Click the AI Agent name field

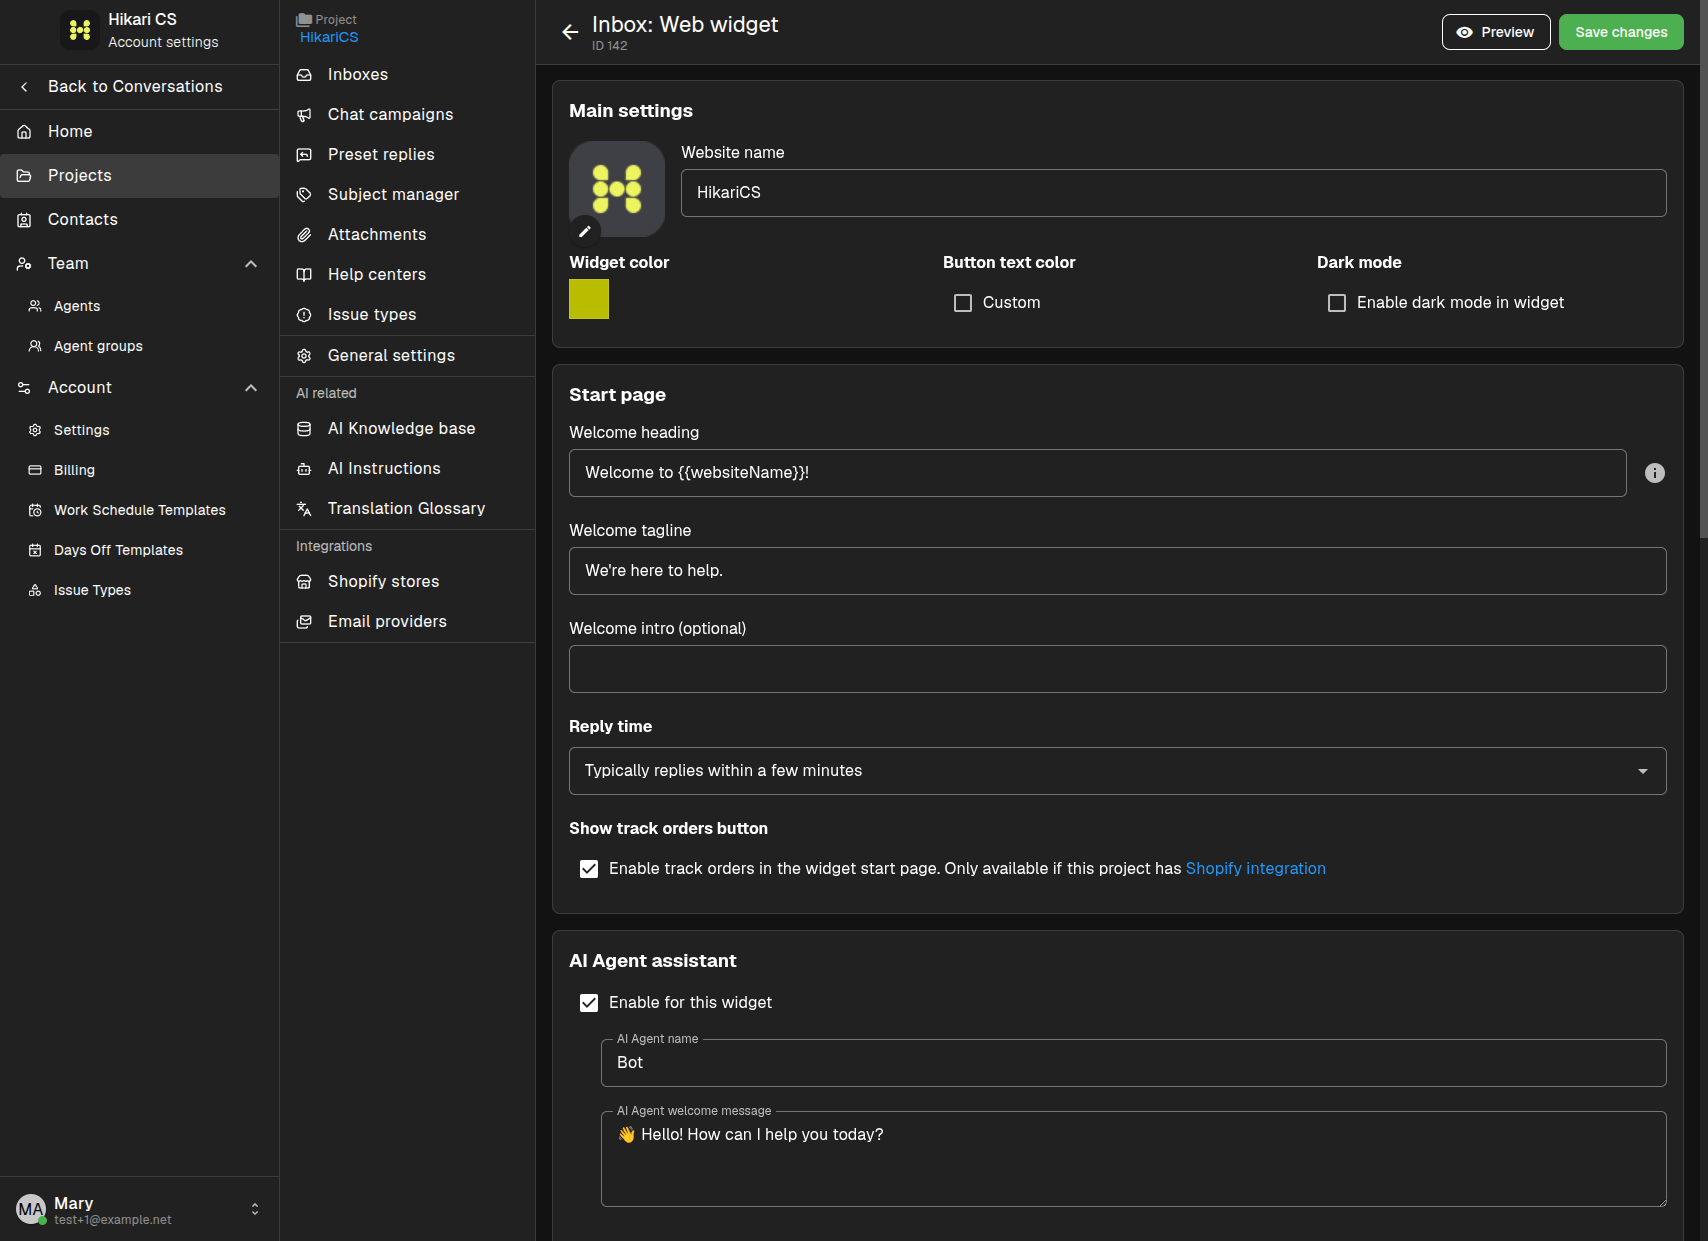tap(1133, 1063)
